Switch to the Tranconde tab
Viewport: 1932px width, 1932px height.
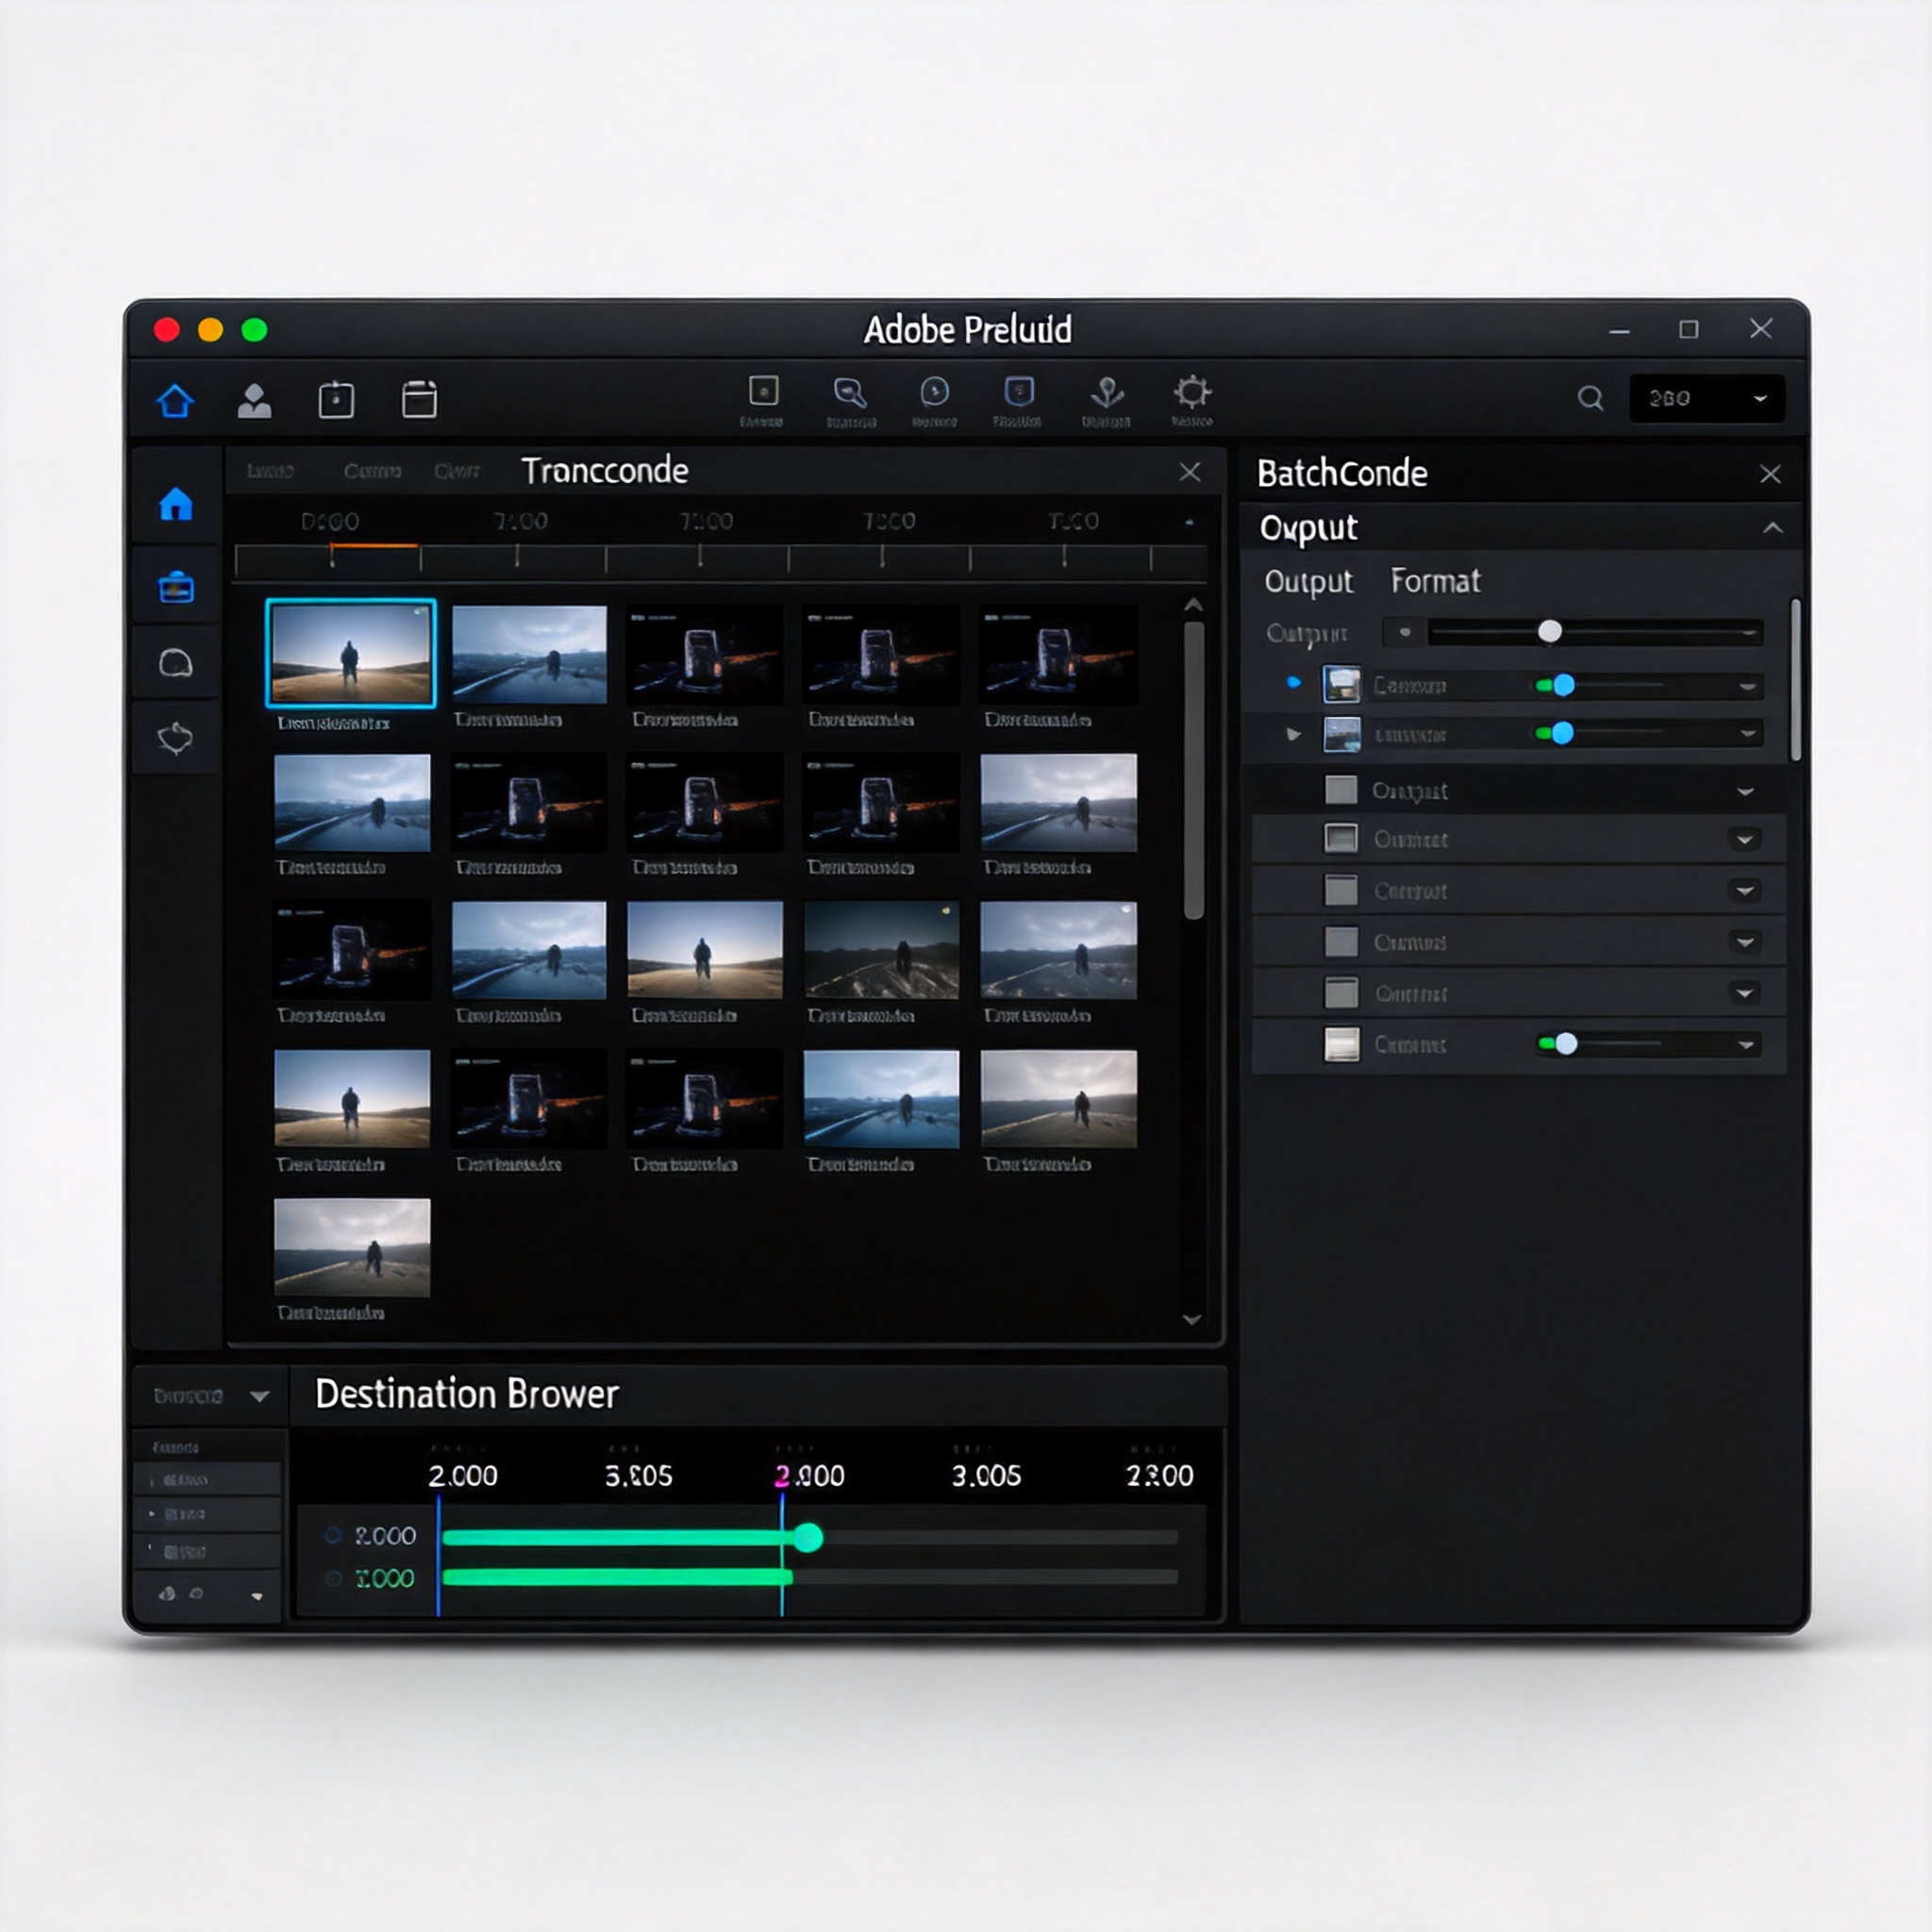tap(605, 471)
